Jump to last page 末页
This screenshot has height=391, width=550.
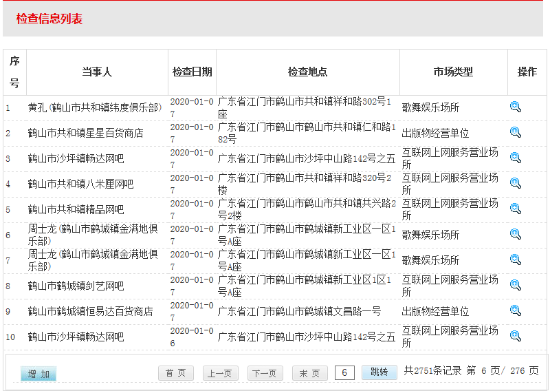click(310, 373)
